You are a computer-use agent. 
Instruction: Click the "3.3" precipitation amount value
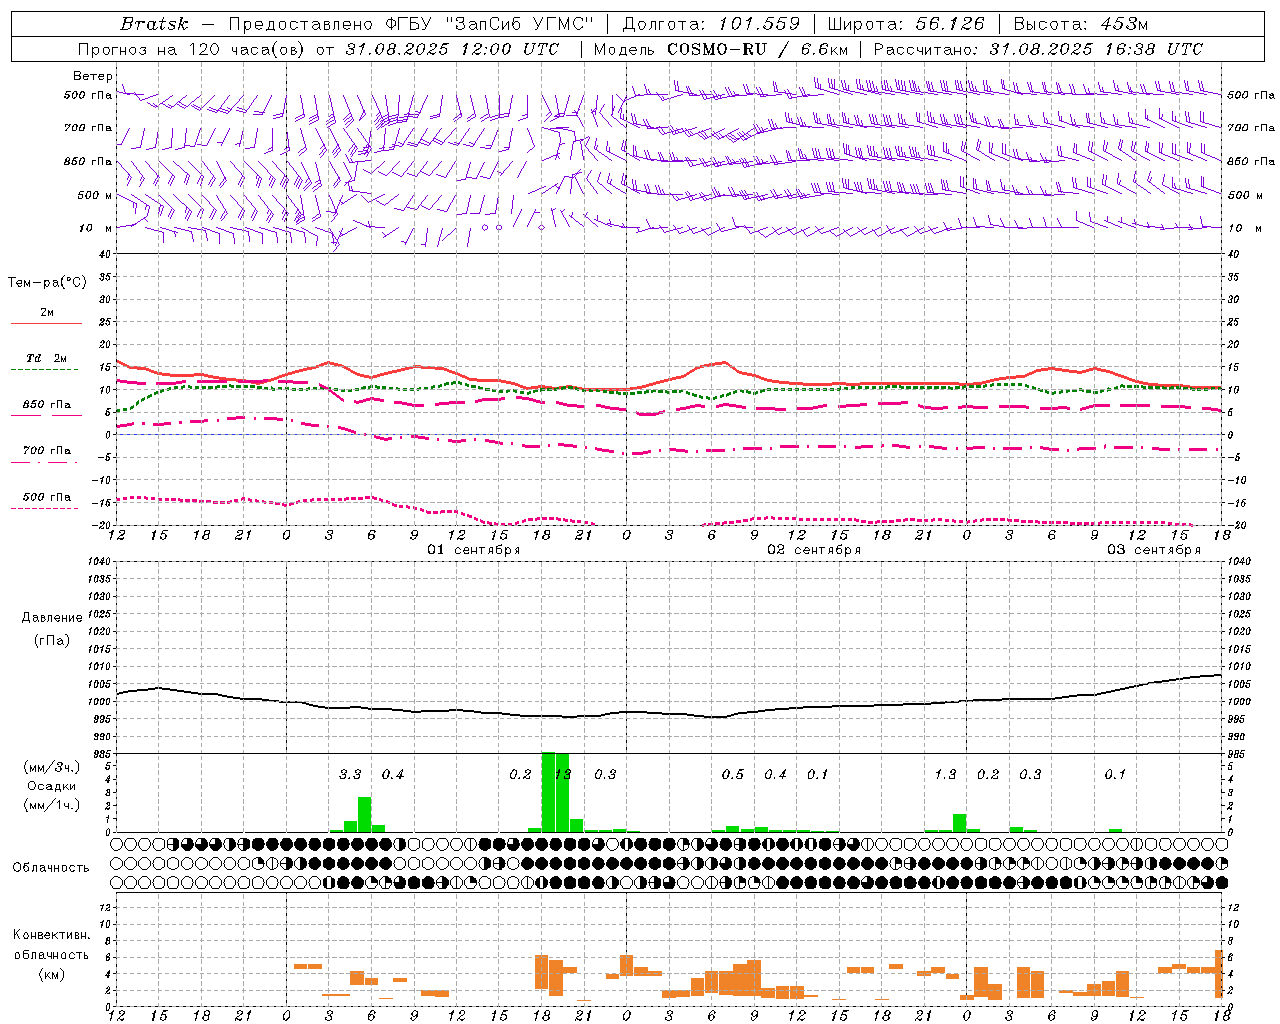click(x=350, y=775)
